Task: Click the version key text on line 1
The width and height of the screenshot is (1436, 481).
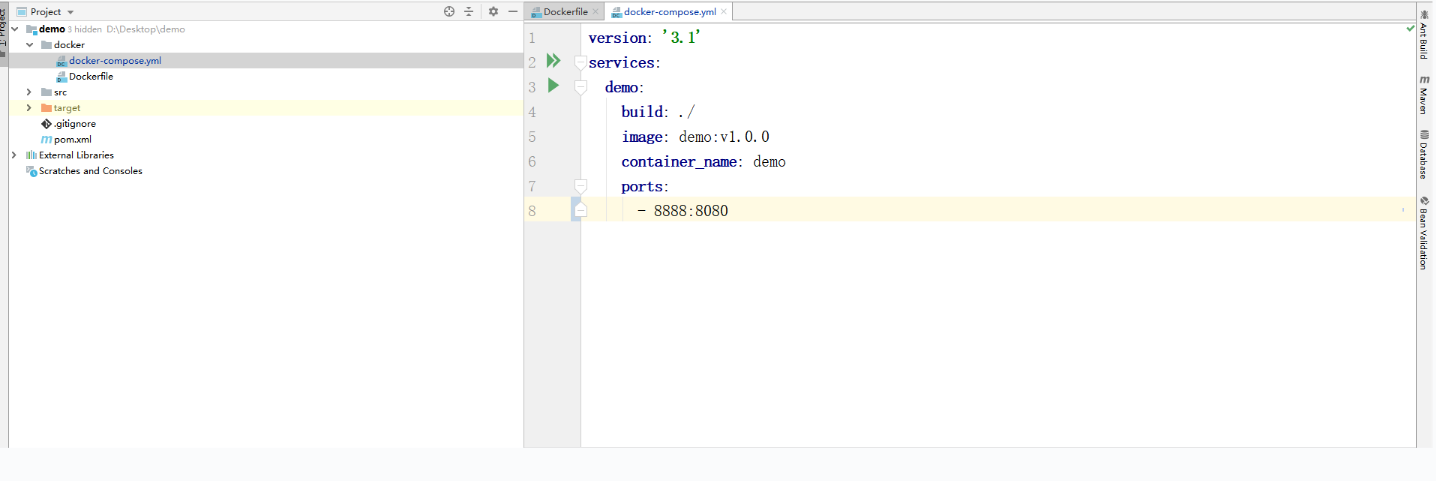Action: (617, 38)
